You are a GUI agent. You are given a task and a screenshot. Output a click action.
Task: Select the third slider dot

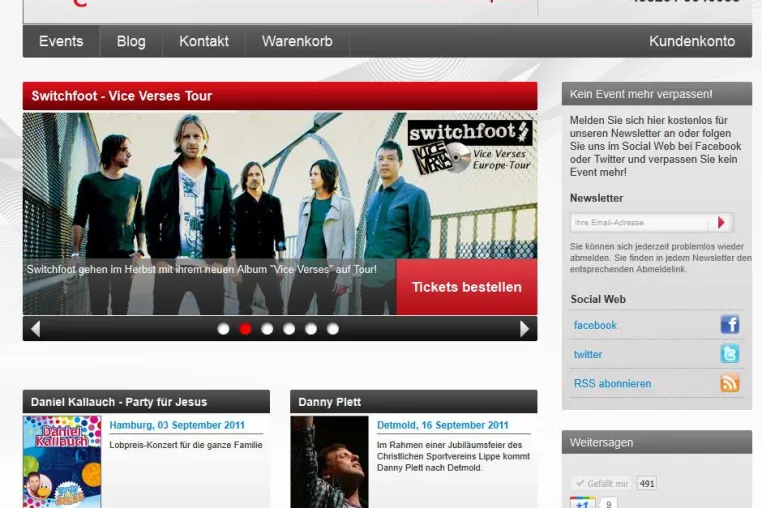pyautogui.click(x=267, y=329)
